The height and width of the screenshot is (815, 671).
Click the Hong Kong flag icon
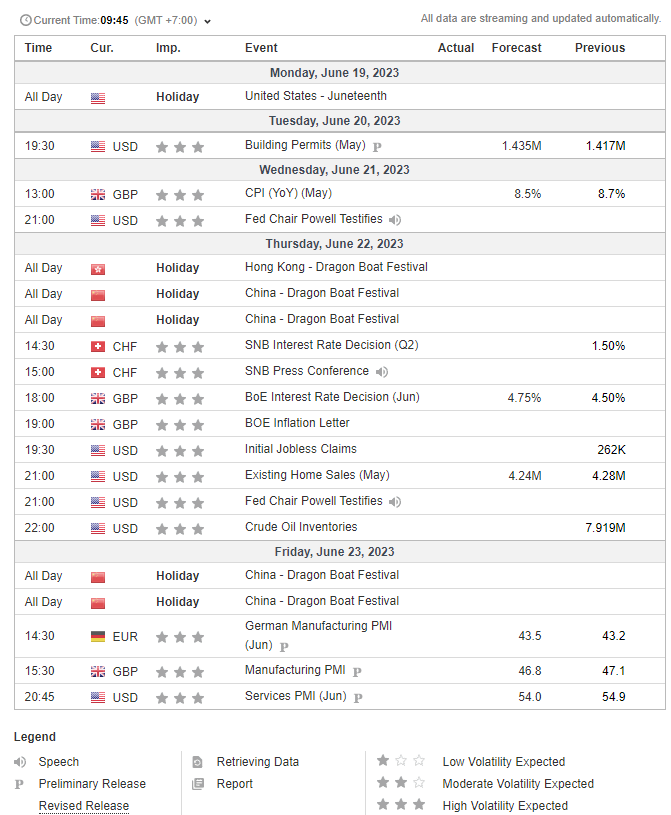coord(97,268)
